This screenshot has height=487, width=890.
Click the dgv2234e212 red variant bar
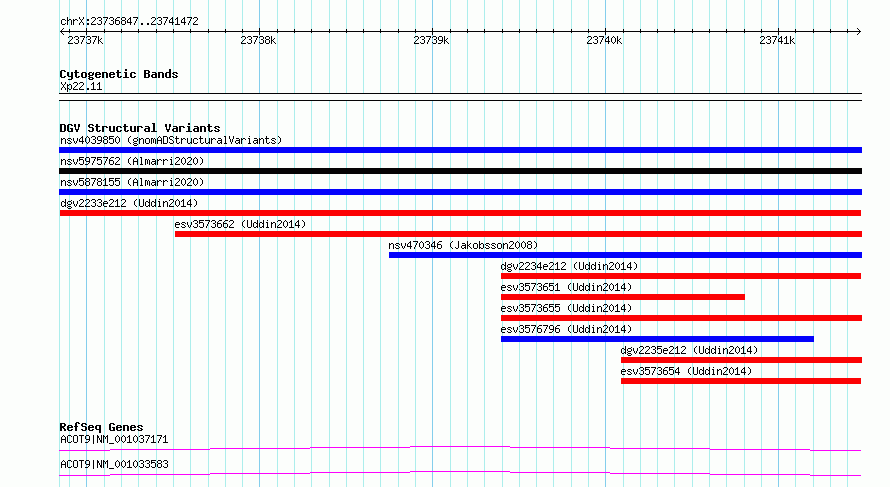pos(681,276)
